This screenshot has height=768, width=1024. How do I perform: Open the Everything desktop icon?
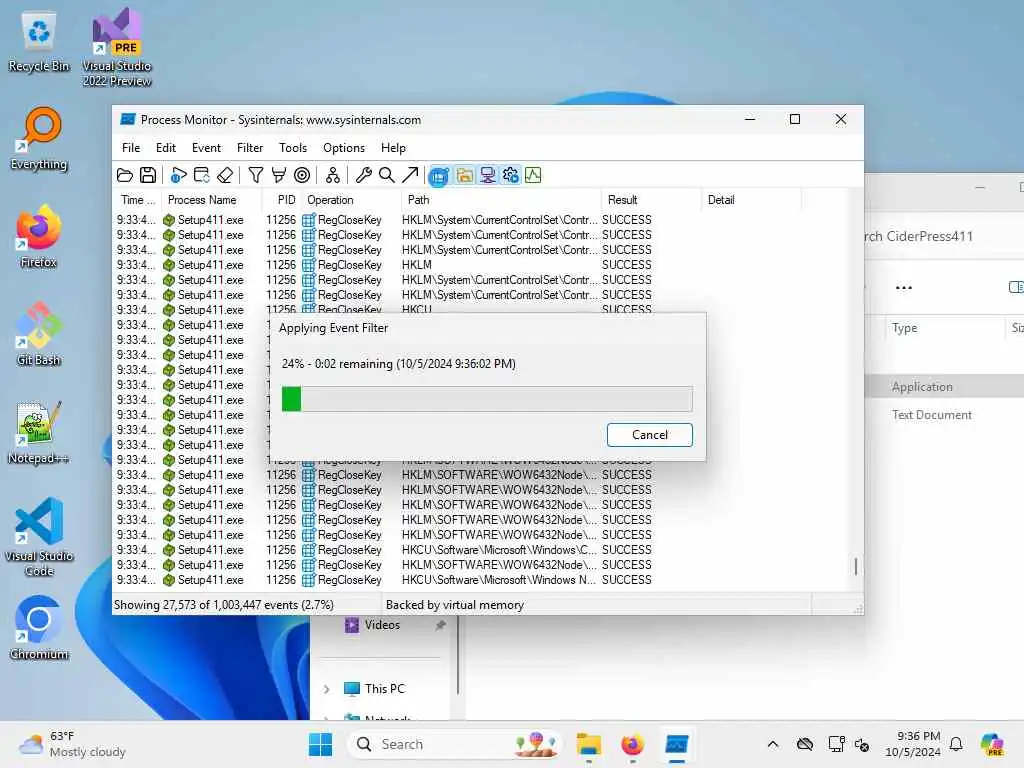[39, 139]
